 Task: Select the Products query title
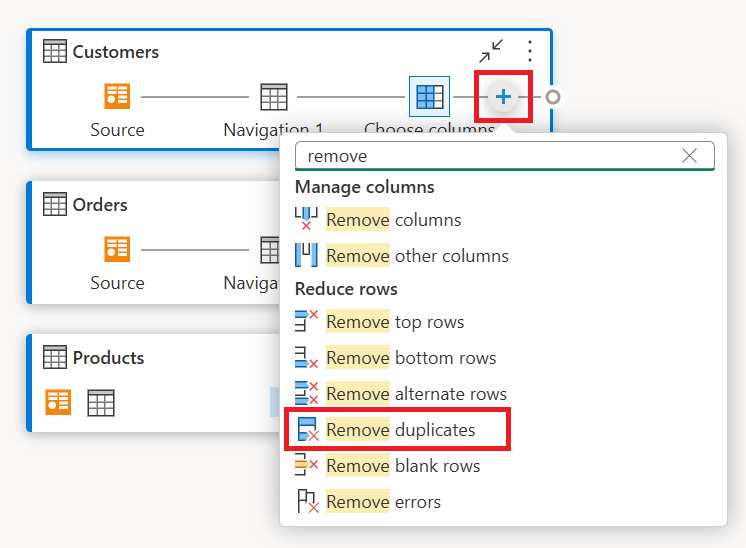[108, 358]
